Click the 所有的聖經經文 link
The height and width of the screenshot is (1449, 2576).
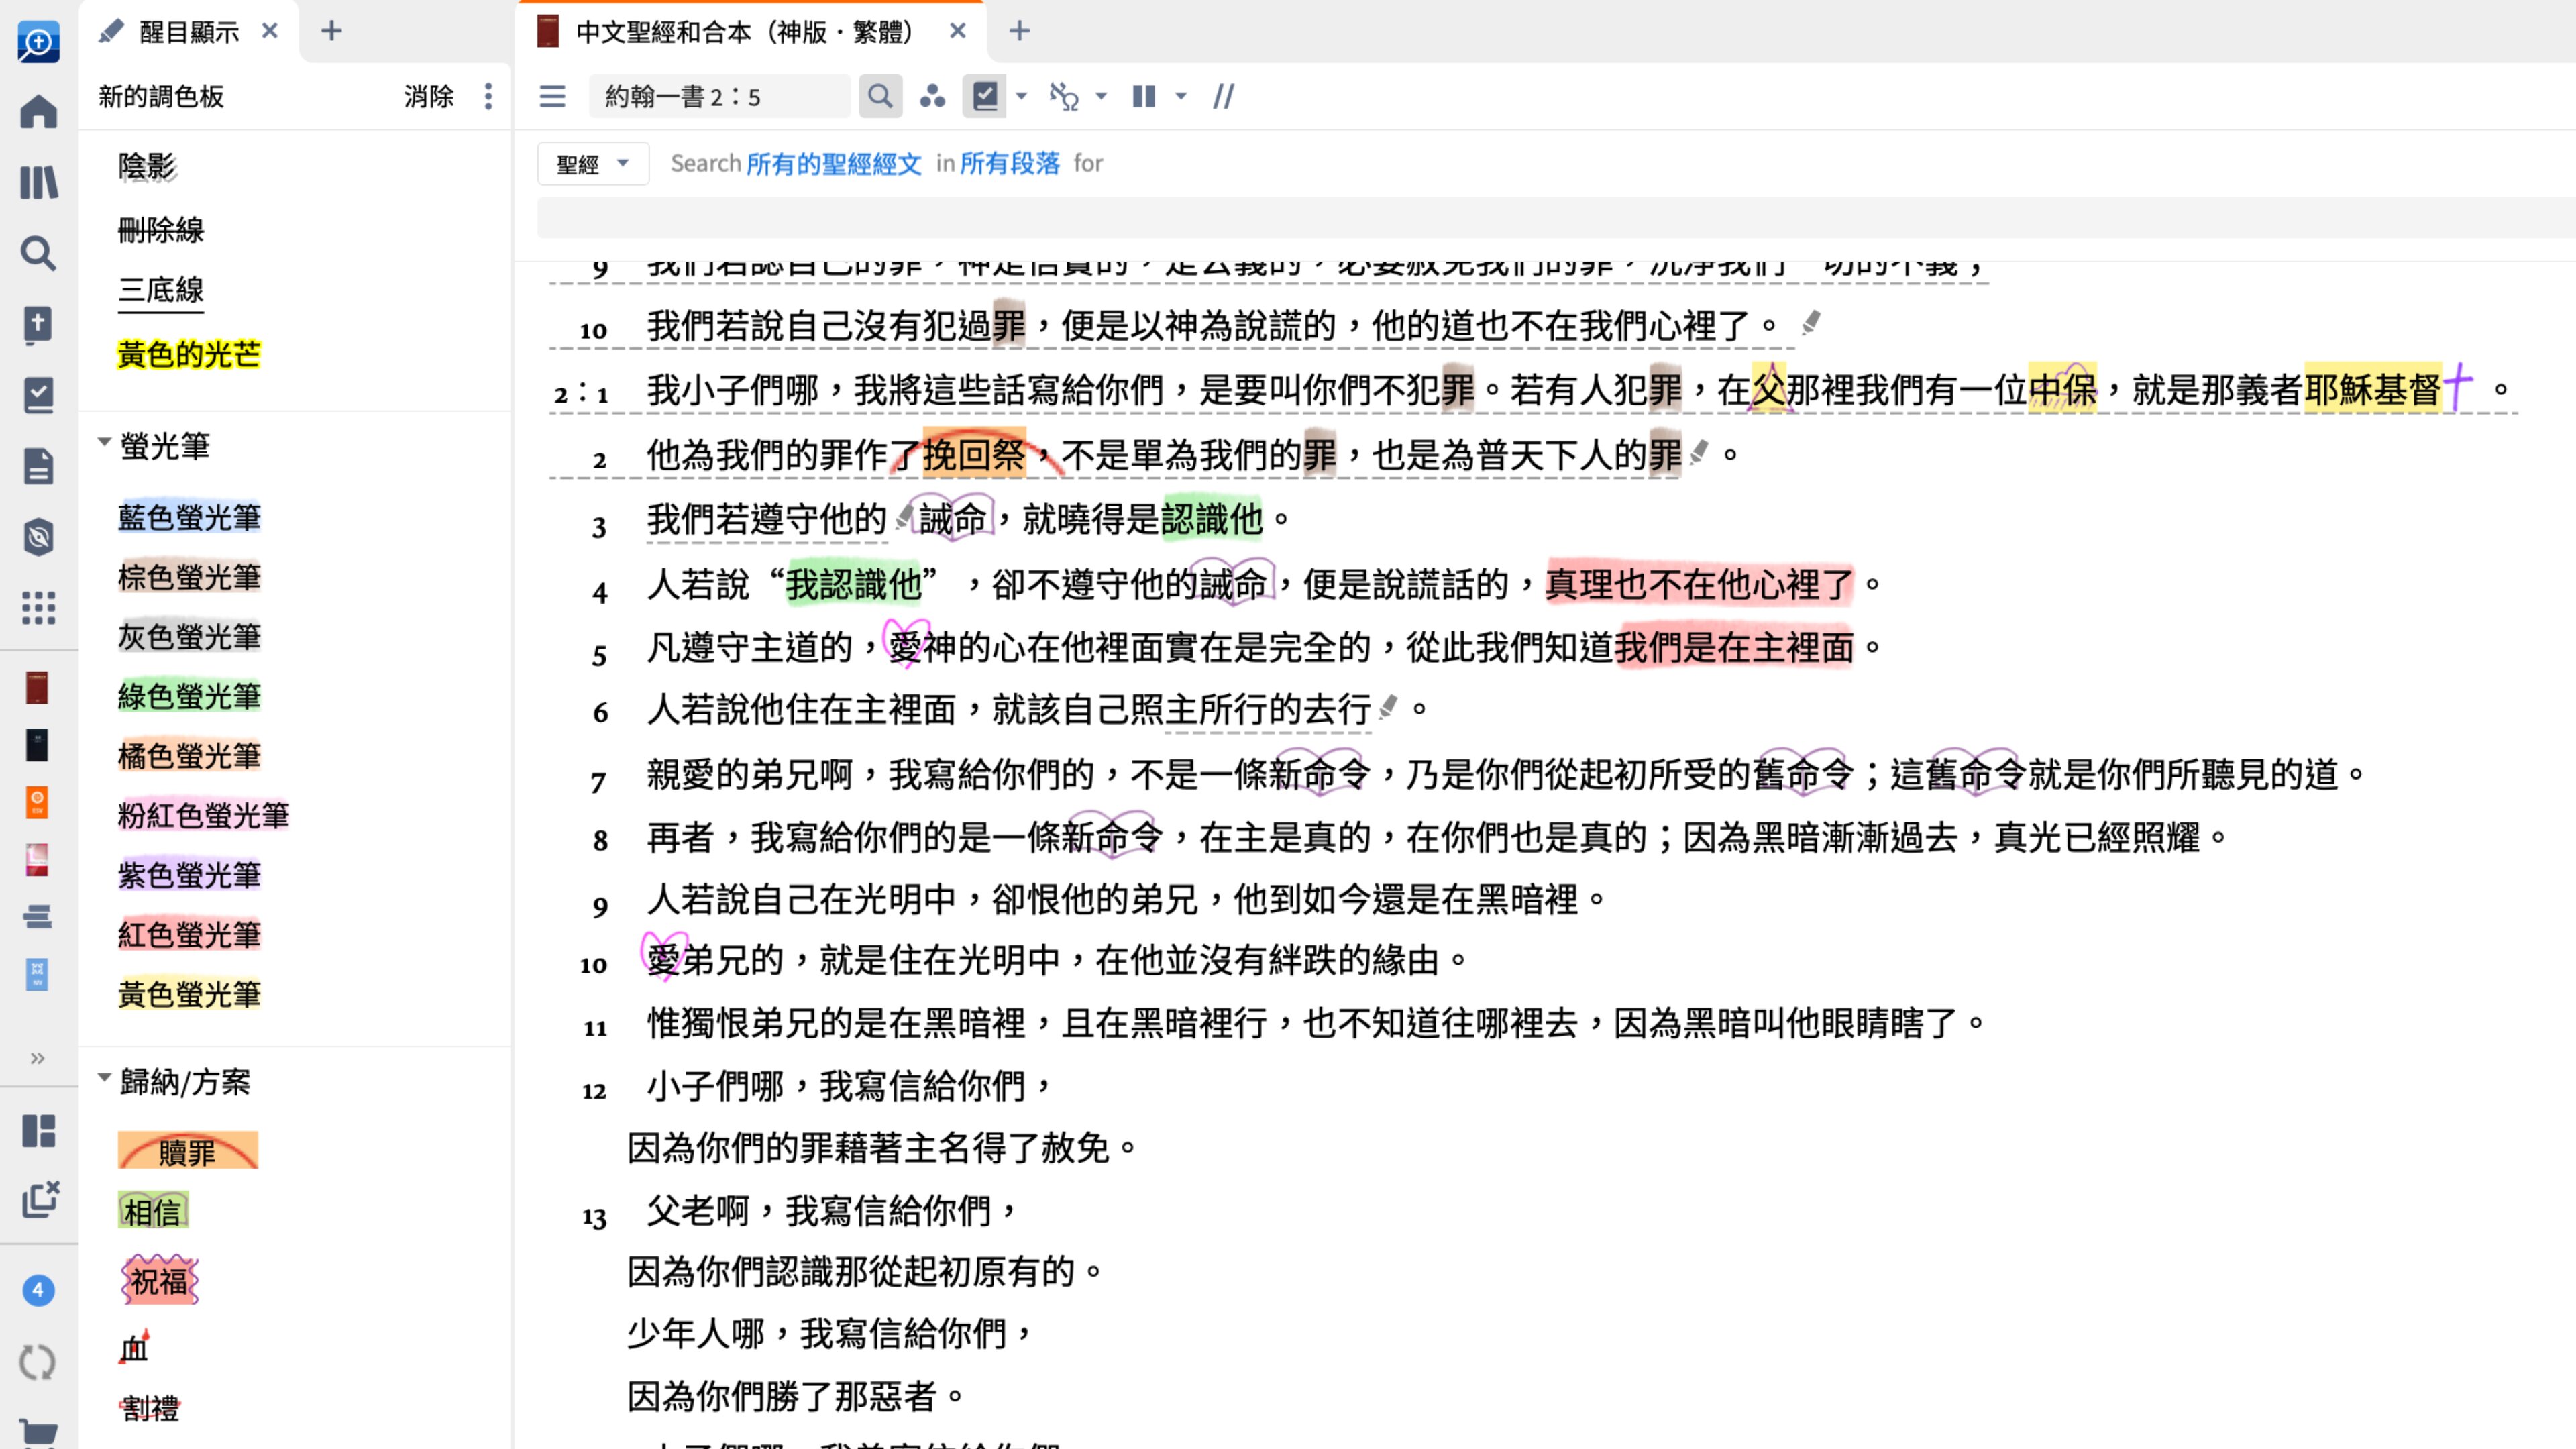833,163
